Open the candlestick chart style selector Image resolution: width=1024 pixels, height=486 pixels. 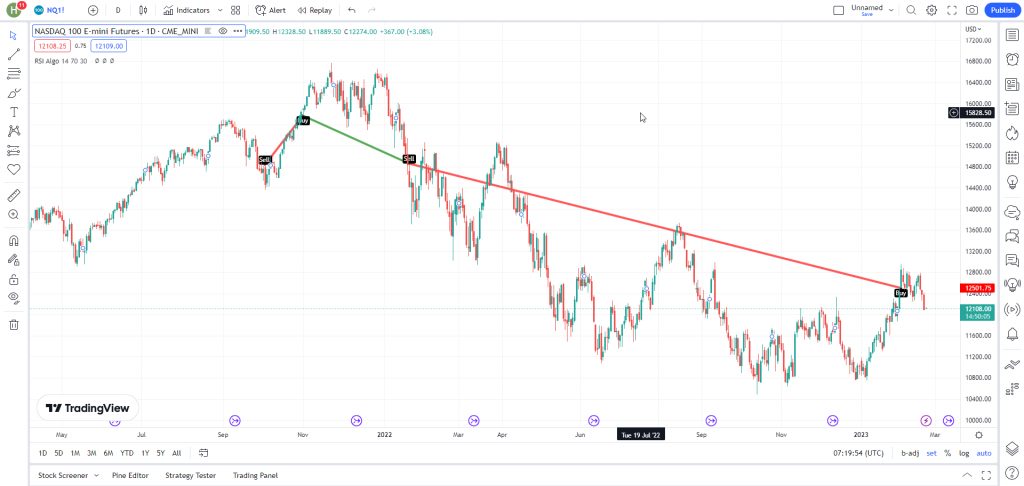[x=143, y=10]
